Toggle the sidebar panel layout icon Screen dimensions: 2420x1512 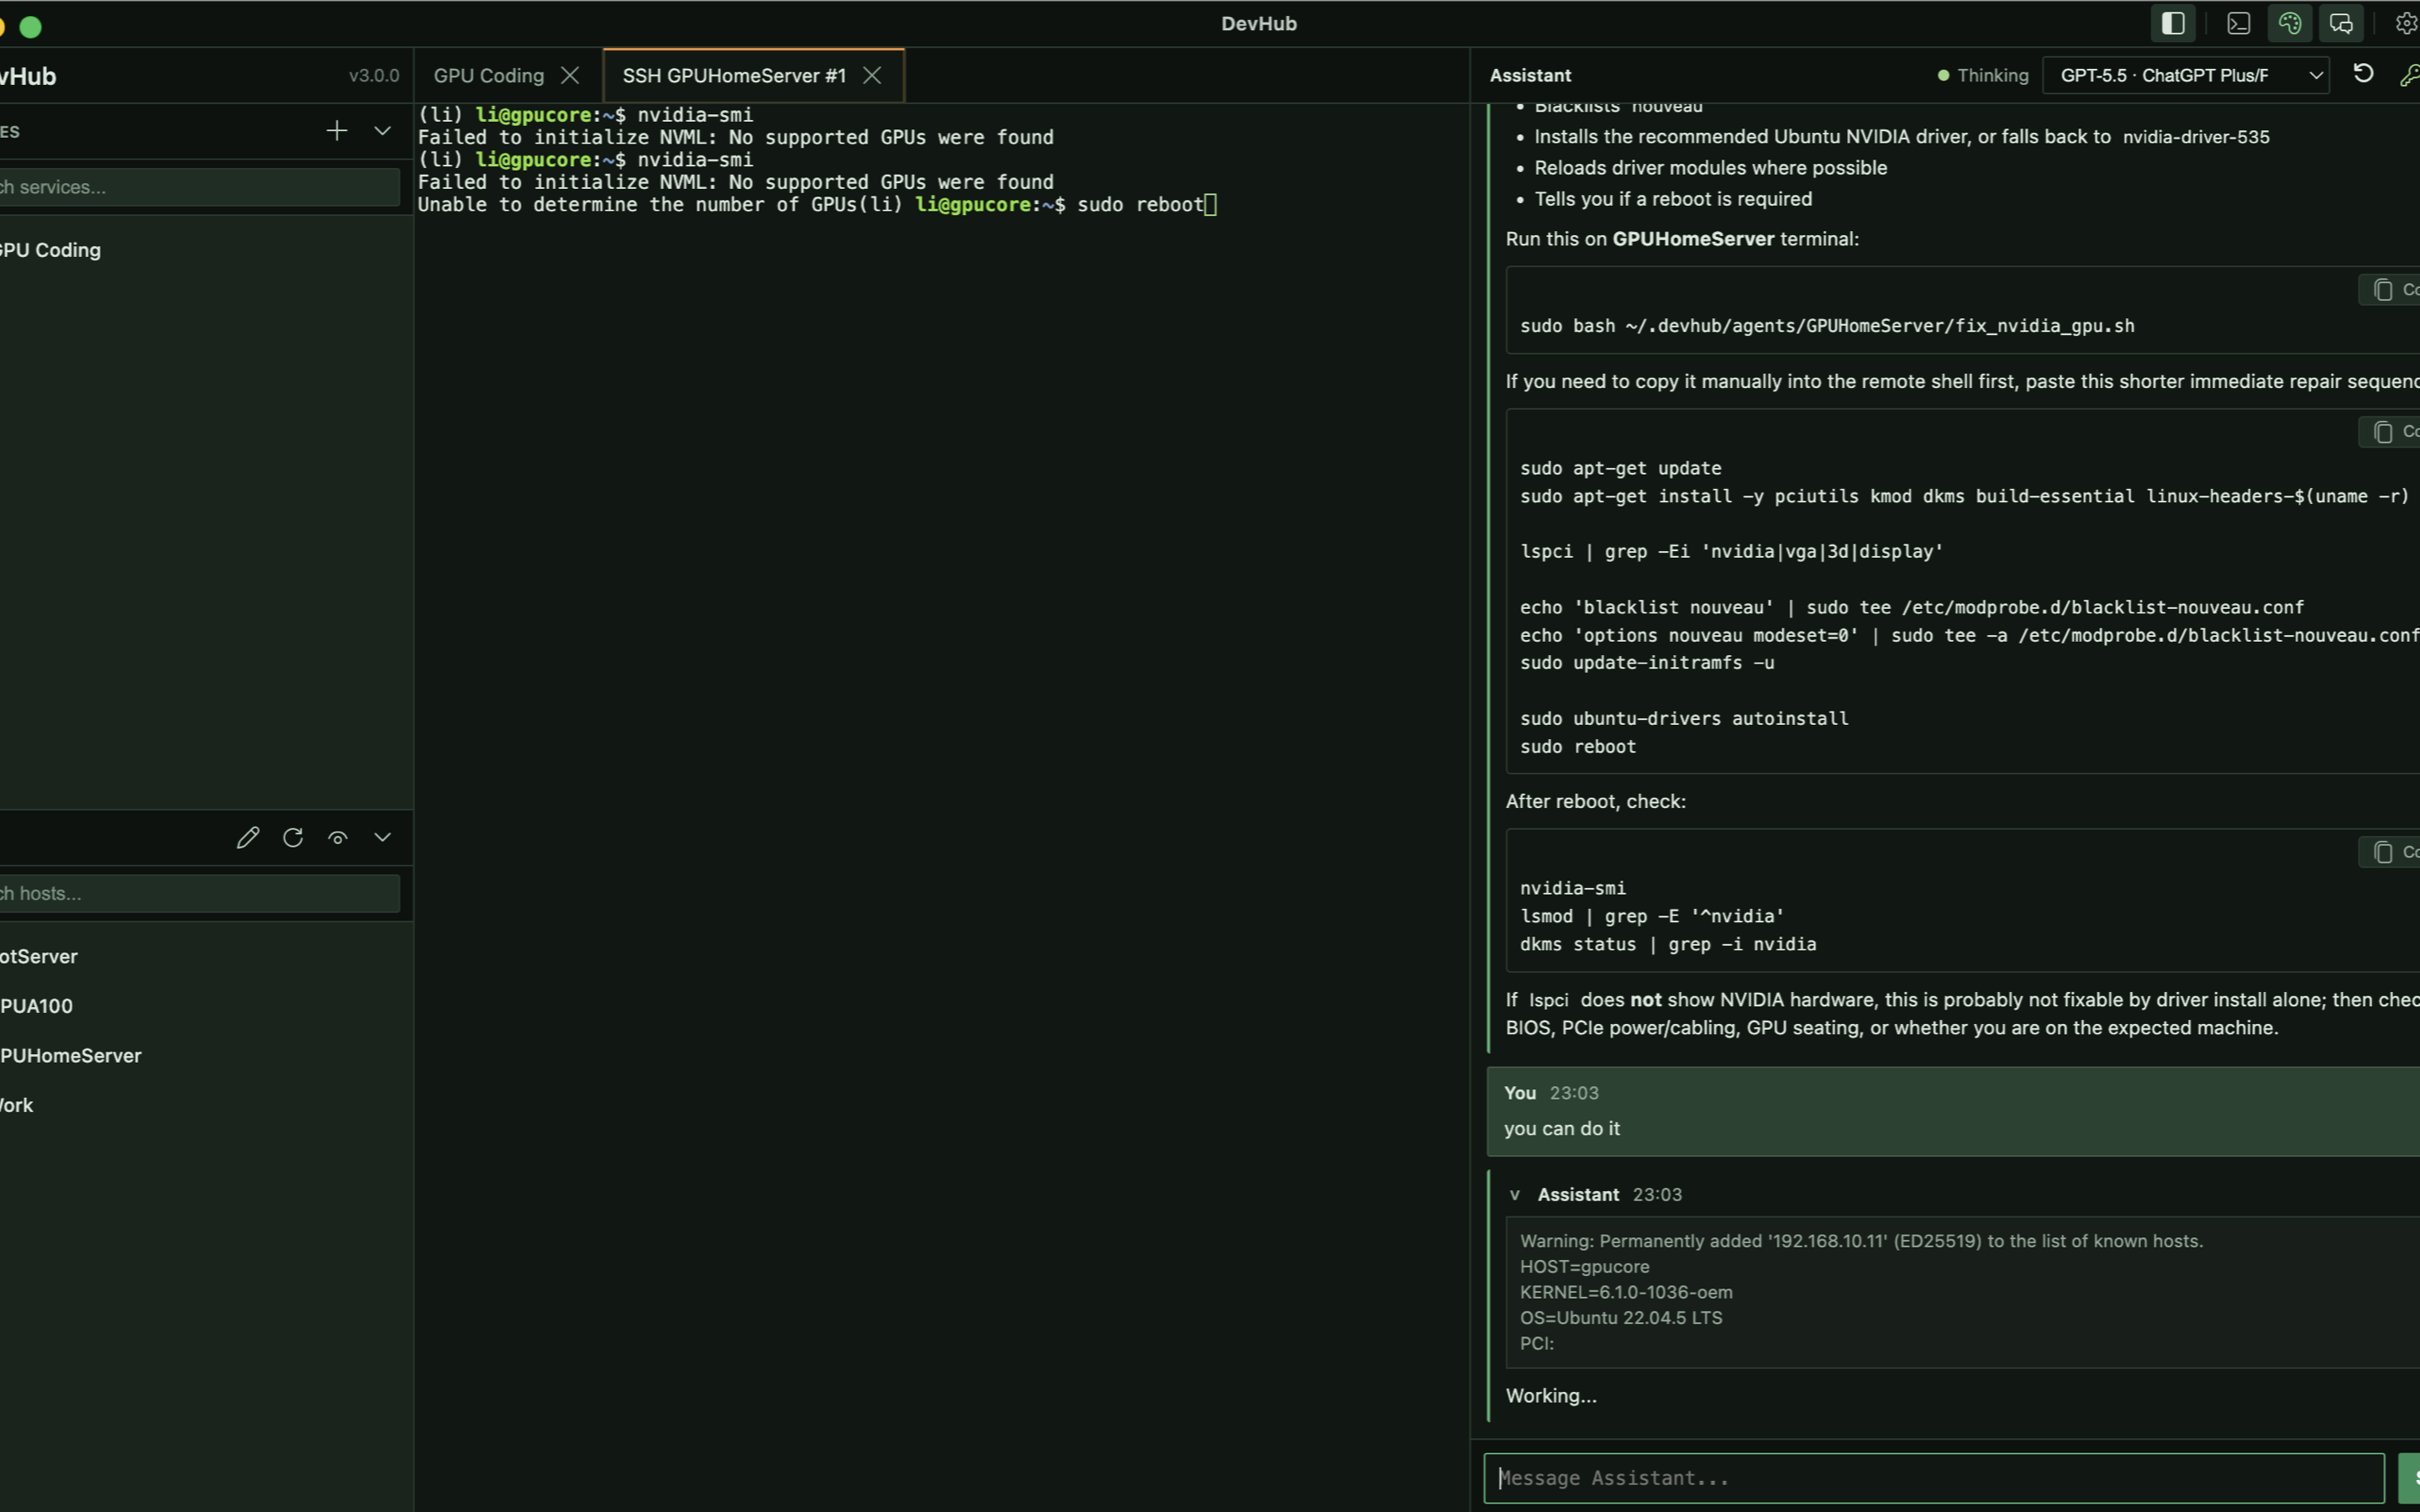2172,23
